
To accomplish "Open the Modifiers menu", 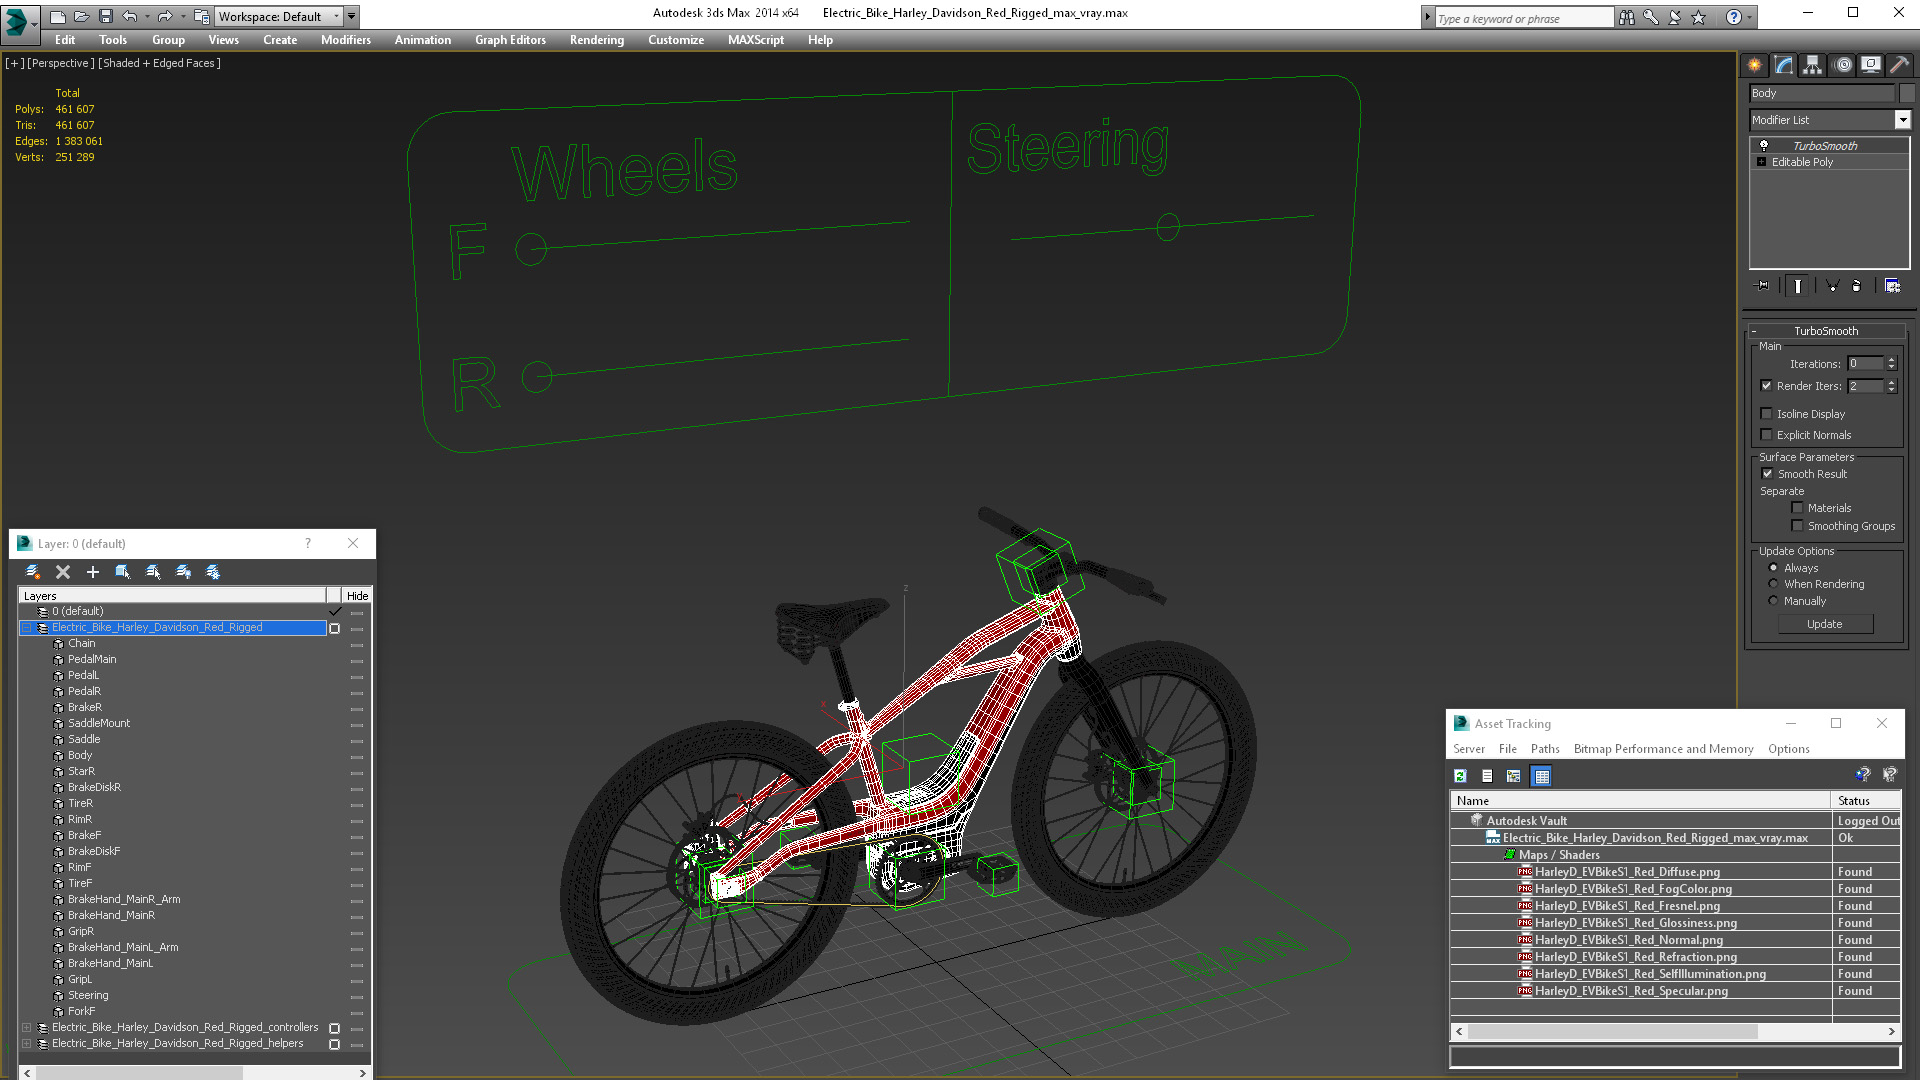I will (346, 40).
